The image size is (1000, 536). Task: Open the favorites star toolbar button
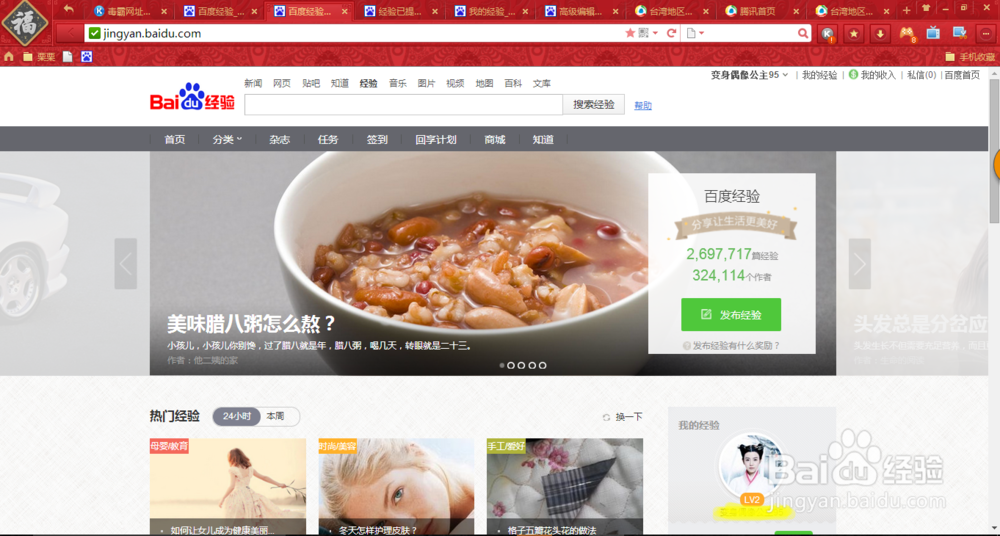854,34
